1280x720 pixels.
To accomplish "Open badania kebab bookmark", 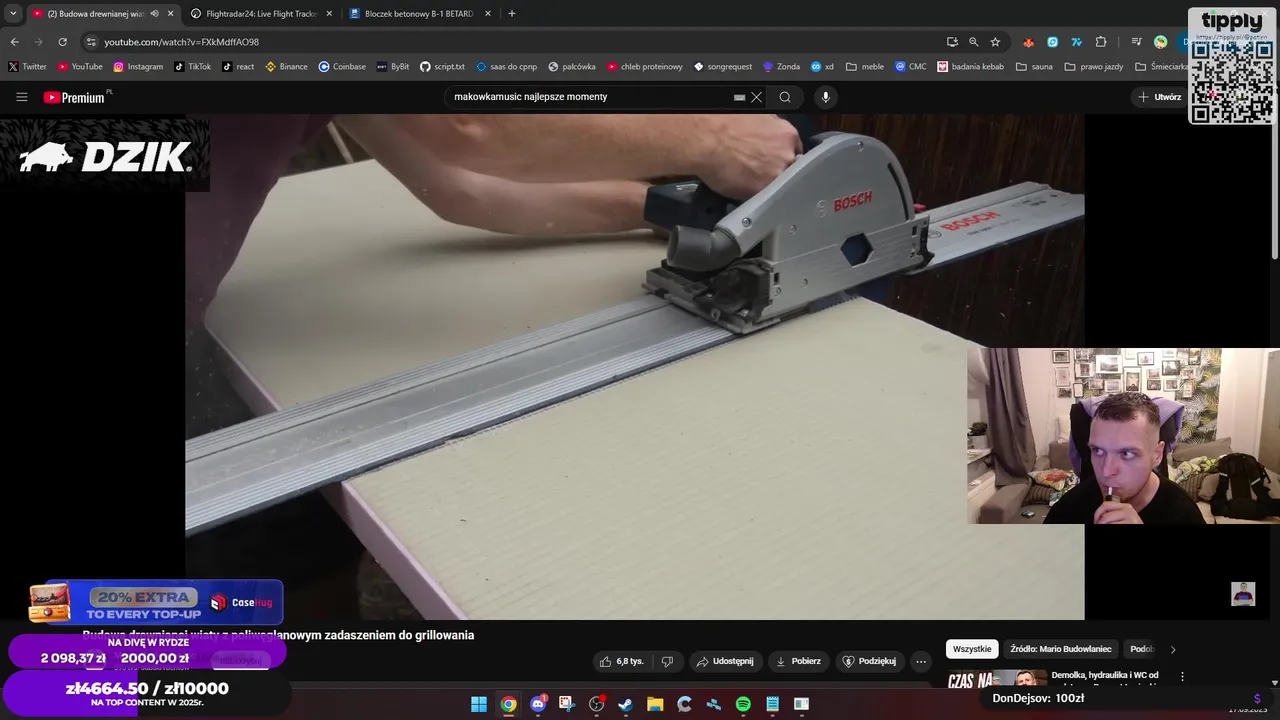I will pyautogui.click(x=971, y=67).
